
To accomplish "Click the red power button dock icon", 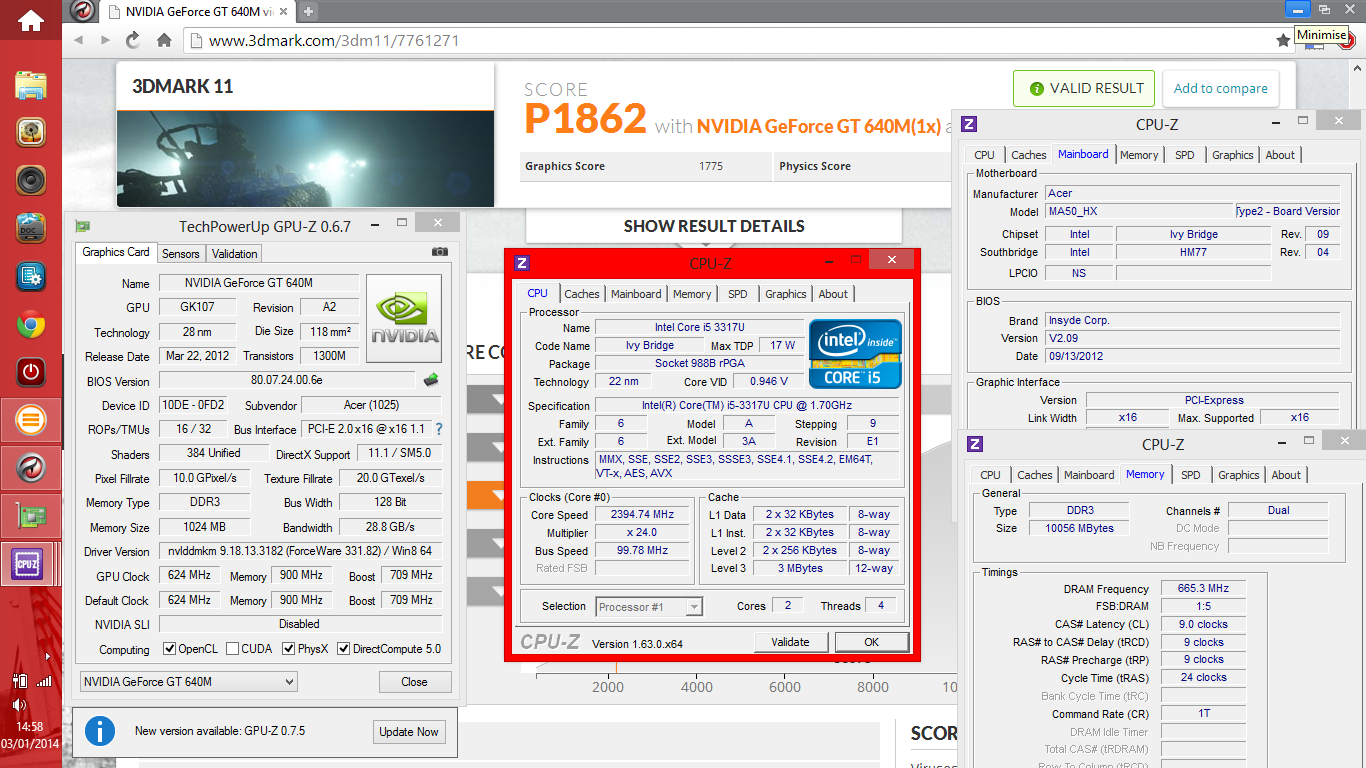I will pos(31,373).
